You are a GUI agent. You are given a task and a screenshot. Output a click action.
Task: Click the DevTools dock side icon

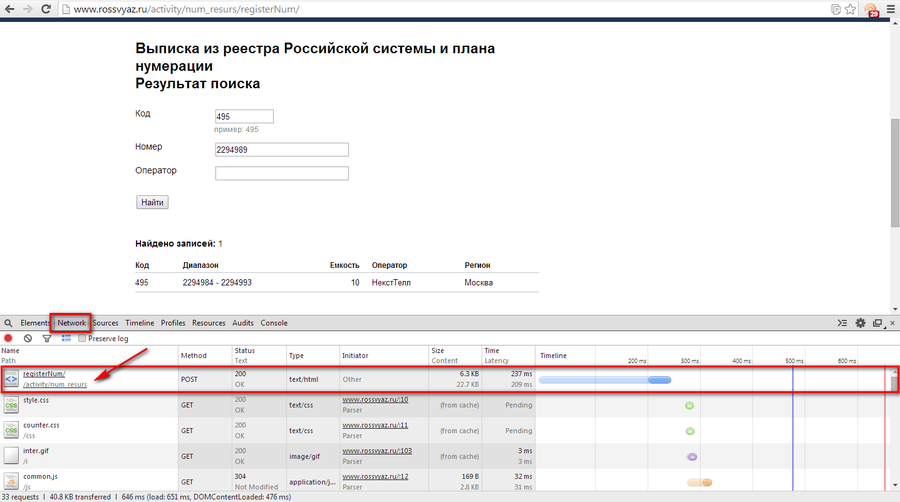pyautogui.click(x=877, y=323)
